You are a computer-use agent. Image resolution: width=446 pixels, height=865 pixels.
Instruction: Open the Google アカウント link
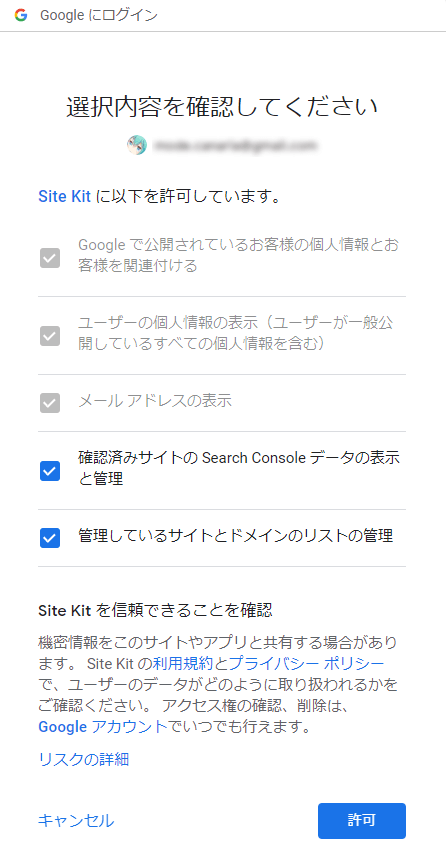(103, 727)
